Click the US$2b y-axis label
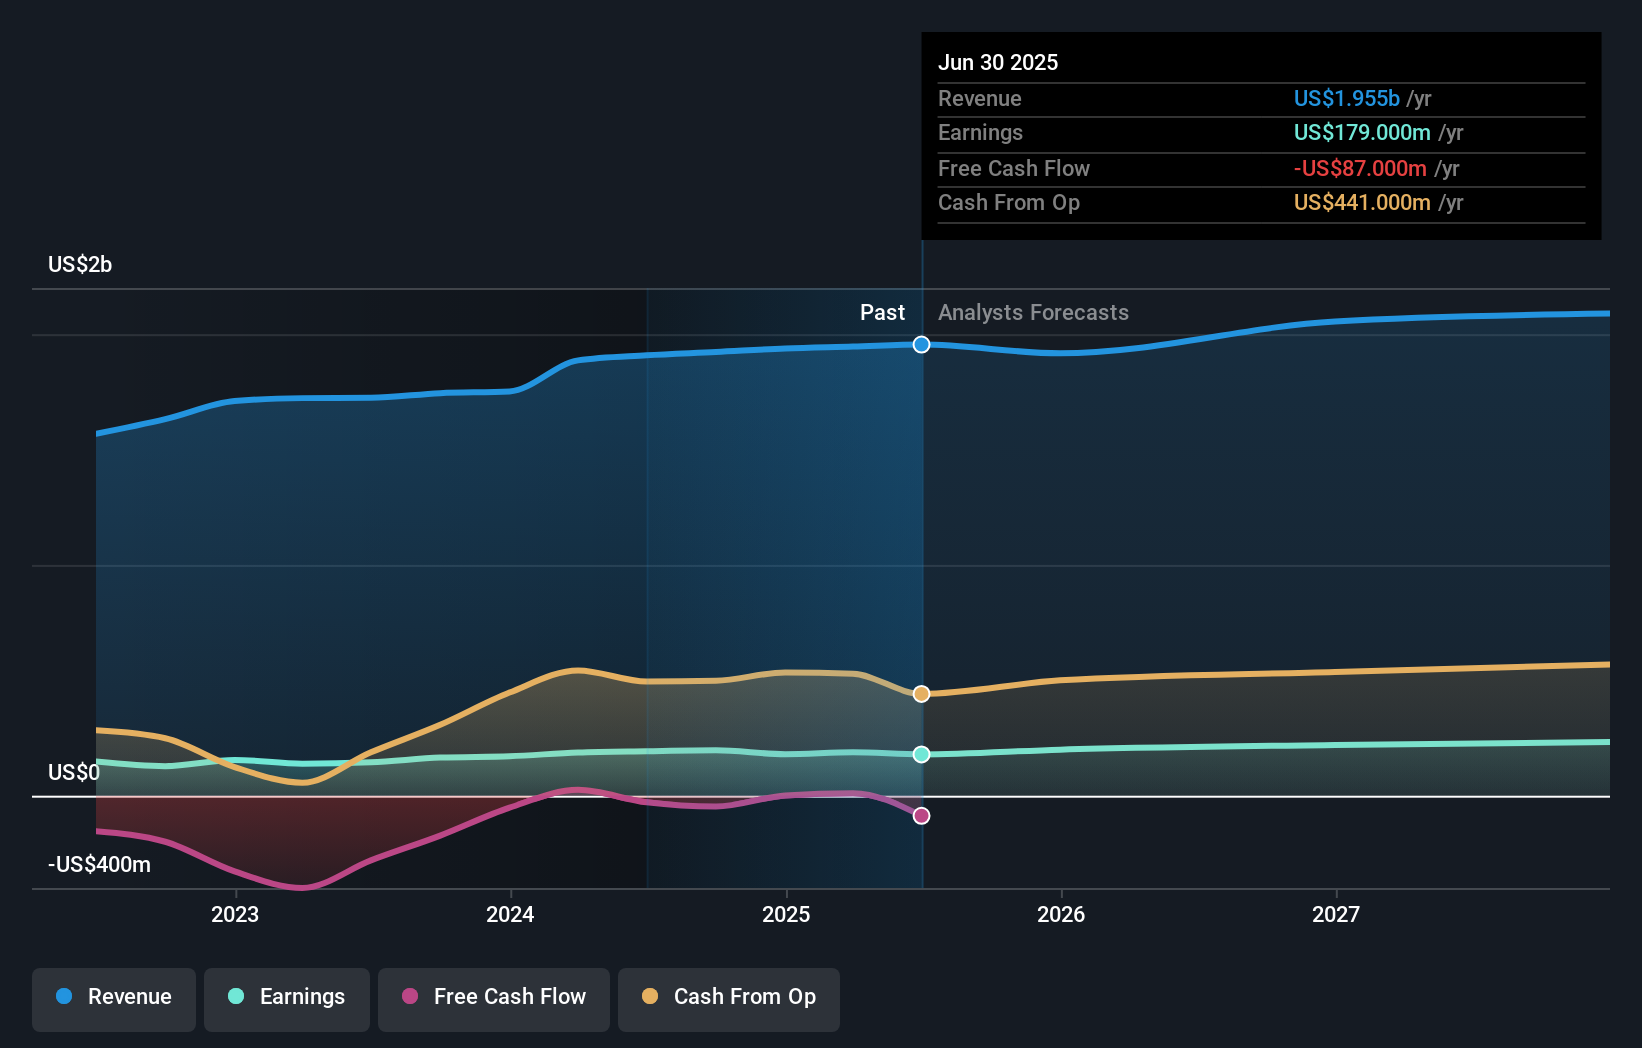 click(80, 265)
